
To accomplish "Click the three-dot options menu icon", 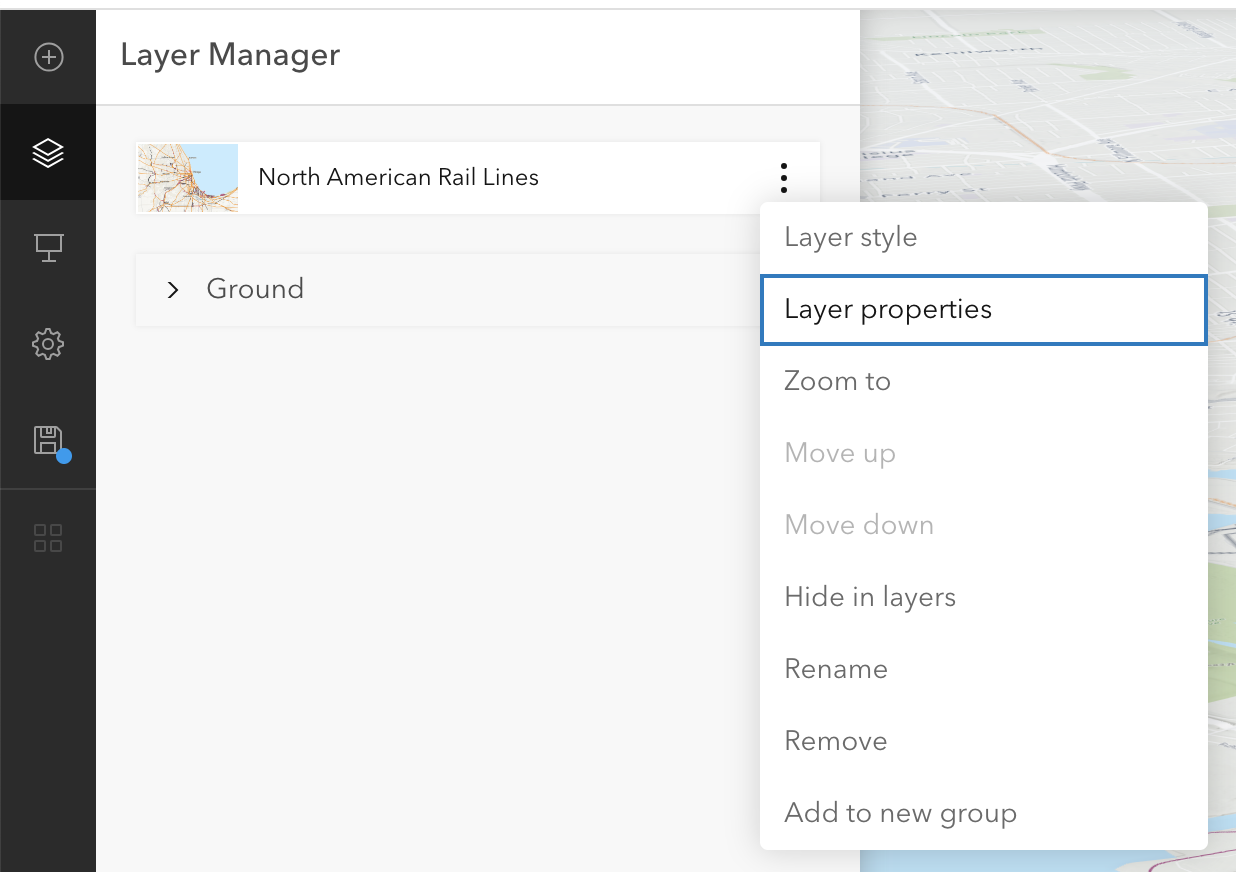I will point(784,178).
